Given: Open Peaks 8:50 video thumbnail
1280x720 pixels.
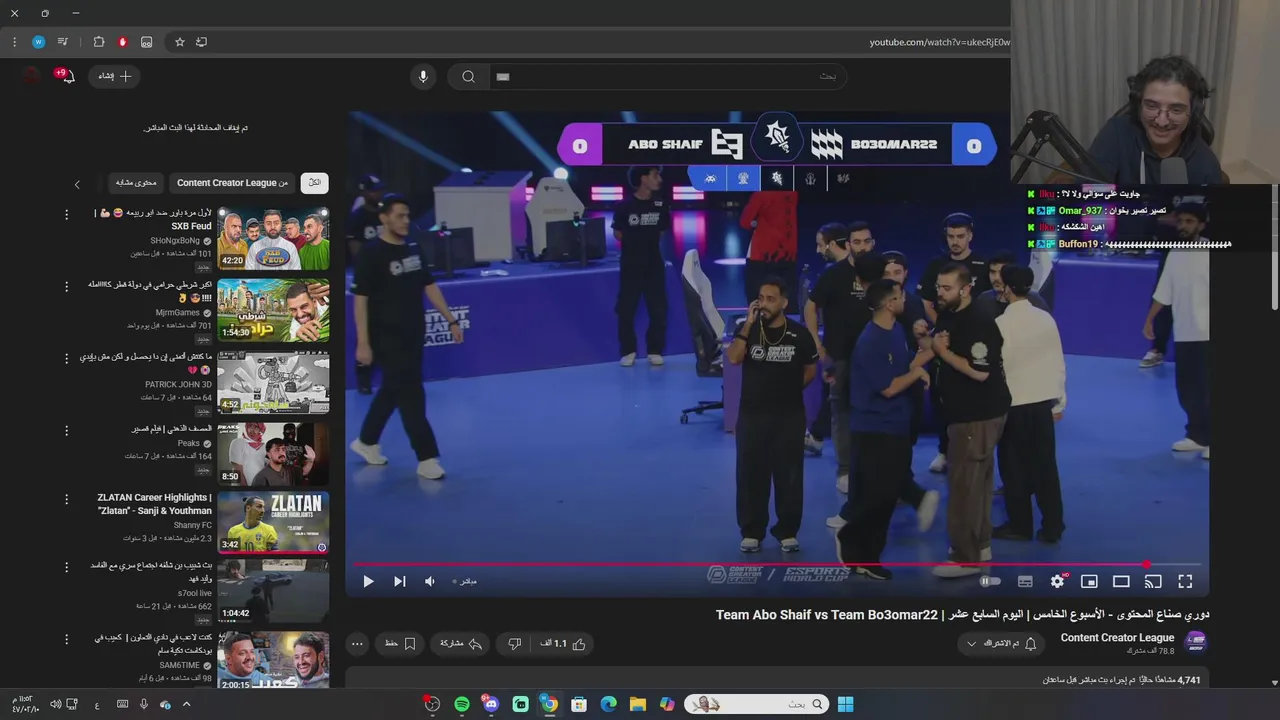Looking at the screenshot, I should (x=273, y=454).
